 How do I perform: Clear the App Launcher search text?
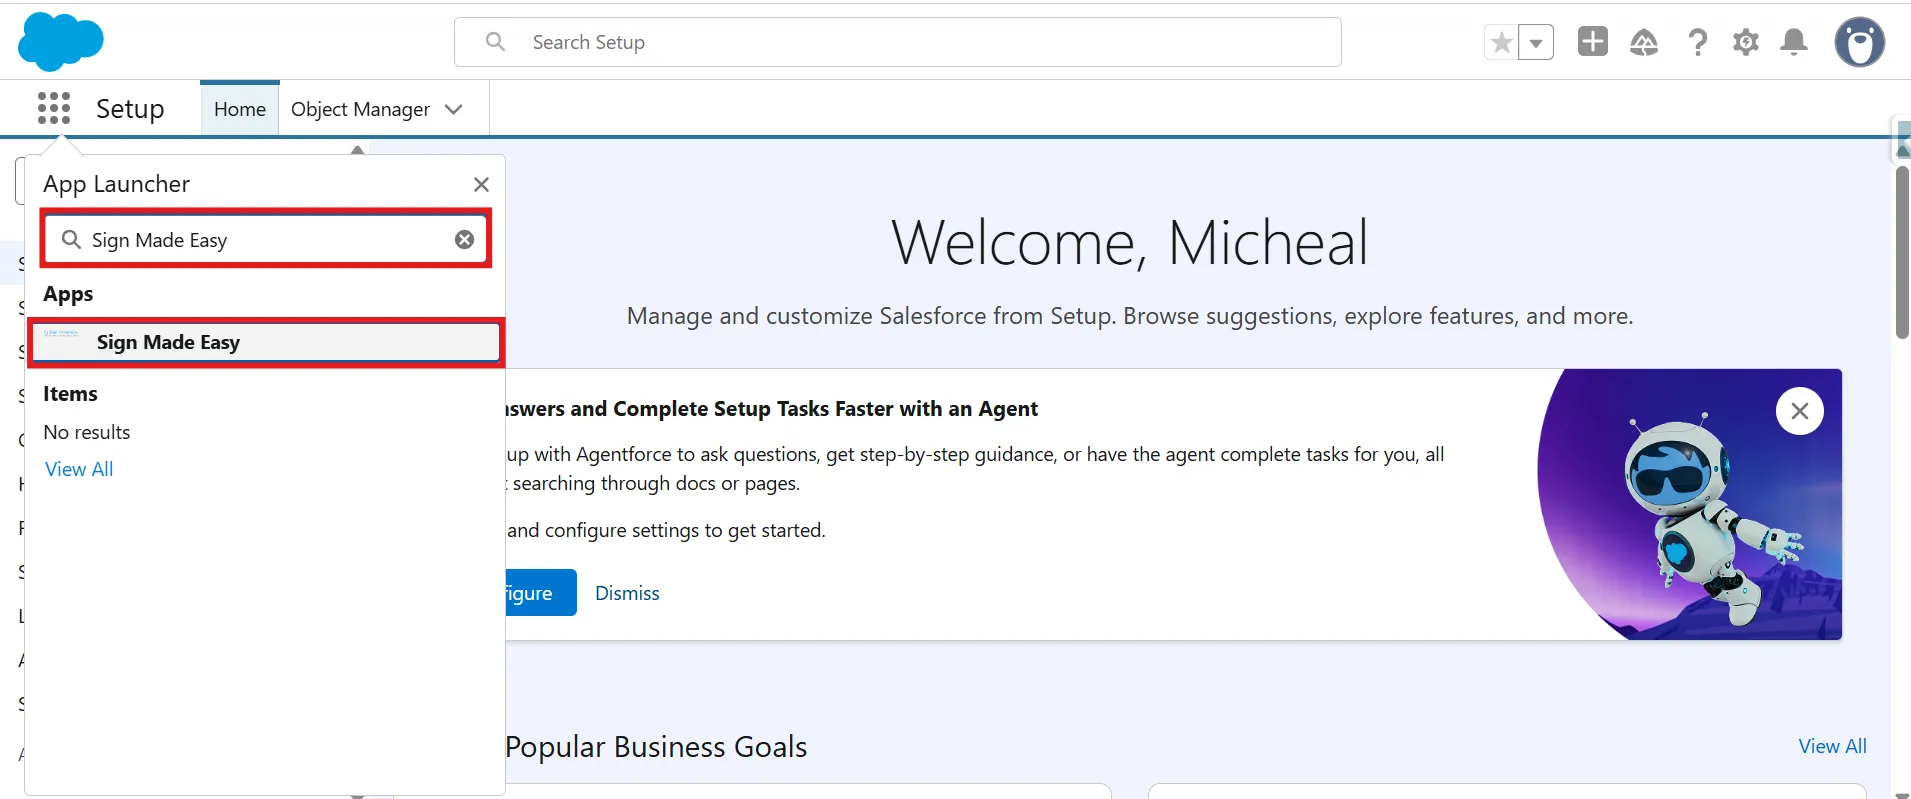click(x=464, y=239)
